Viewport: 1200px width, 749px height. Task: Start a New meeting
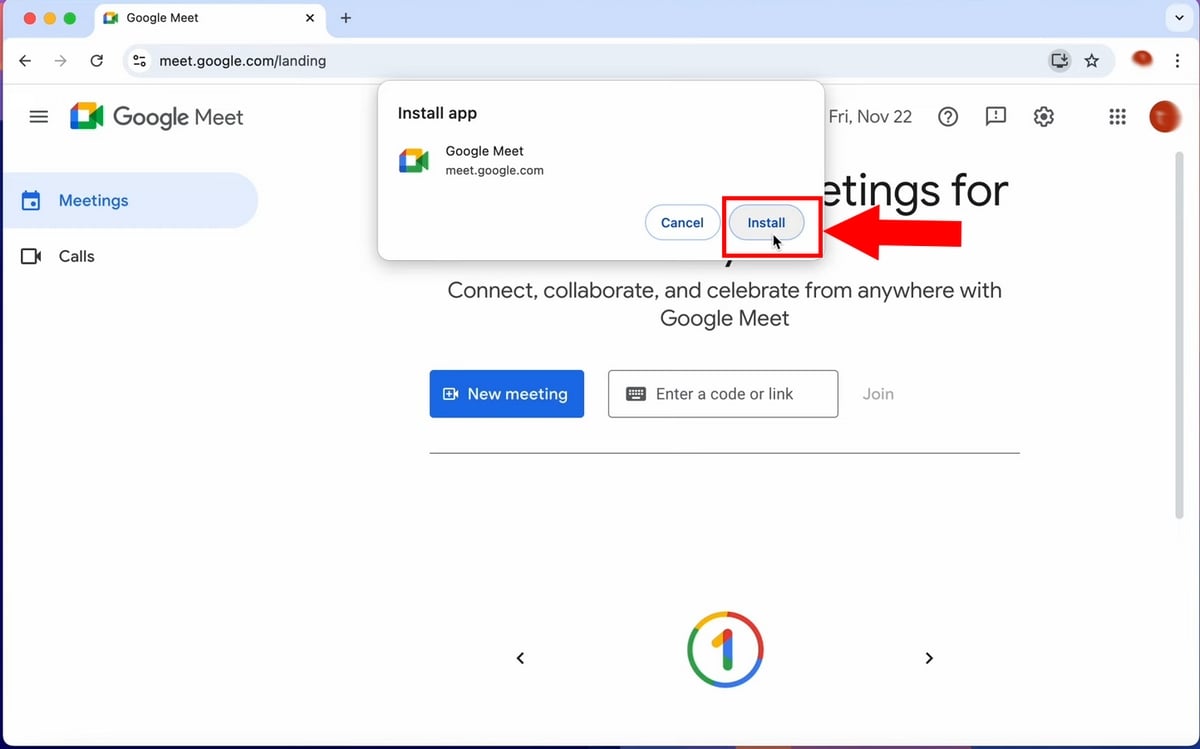[507, 394]
